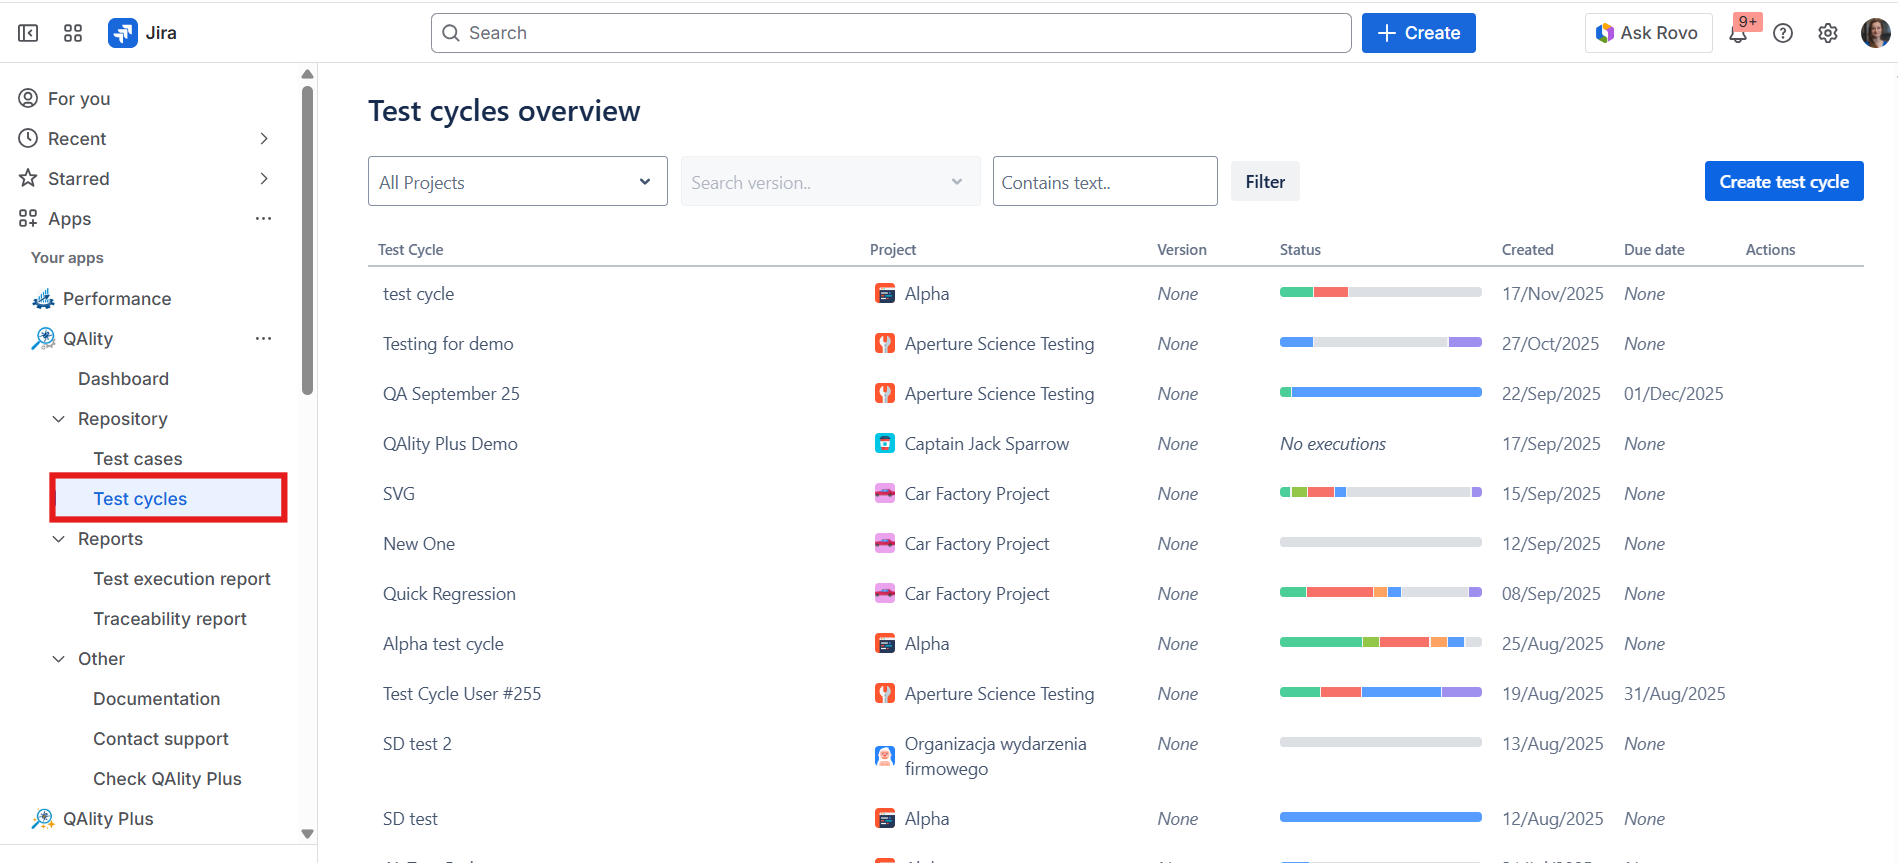
Task: Click Aperture Science icon in Testing for demo row
Action: point(885,343)
